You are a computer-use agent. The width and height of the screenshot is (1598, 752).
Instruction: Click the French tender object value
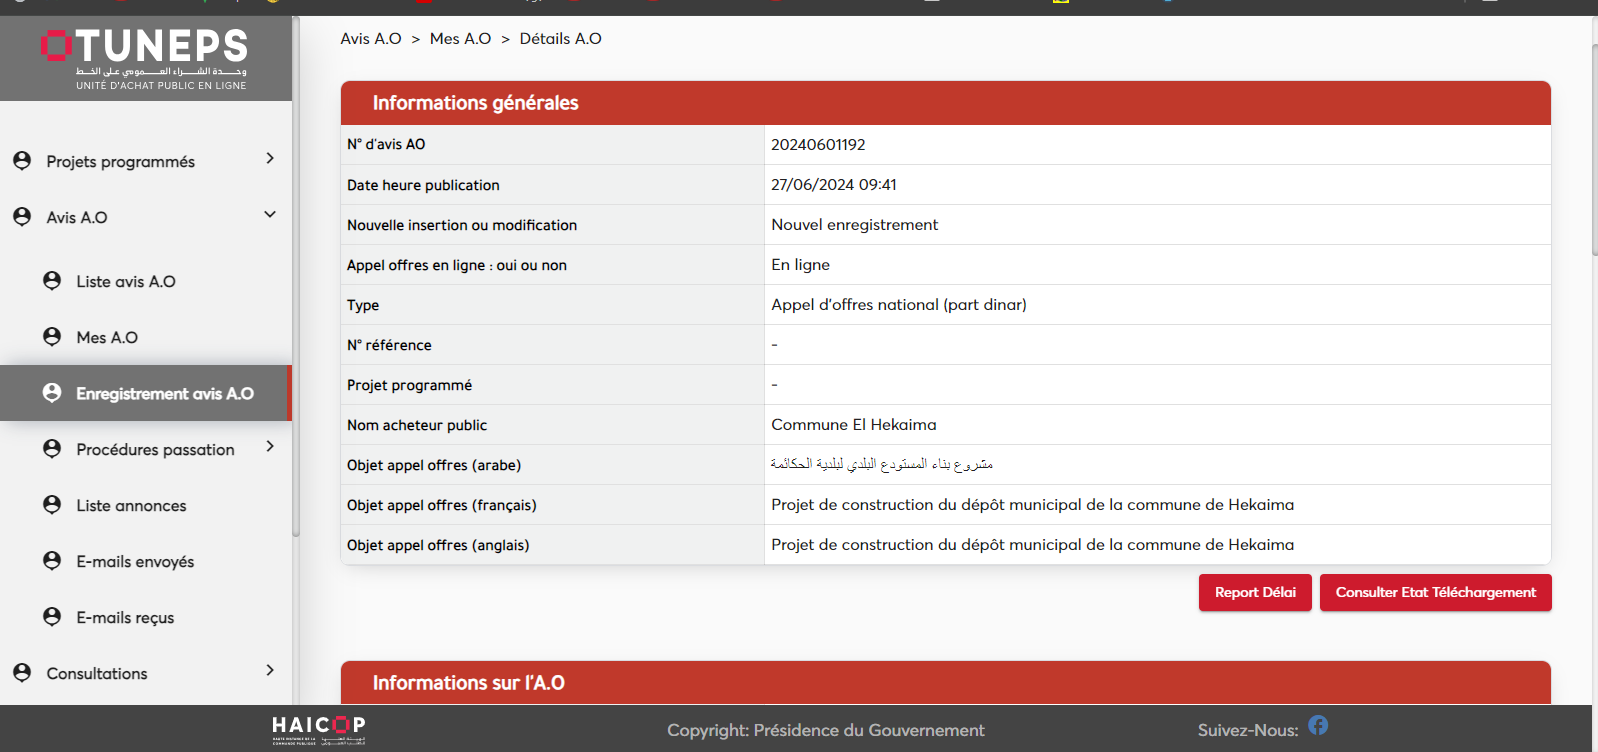[x=1033, y=505]
